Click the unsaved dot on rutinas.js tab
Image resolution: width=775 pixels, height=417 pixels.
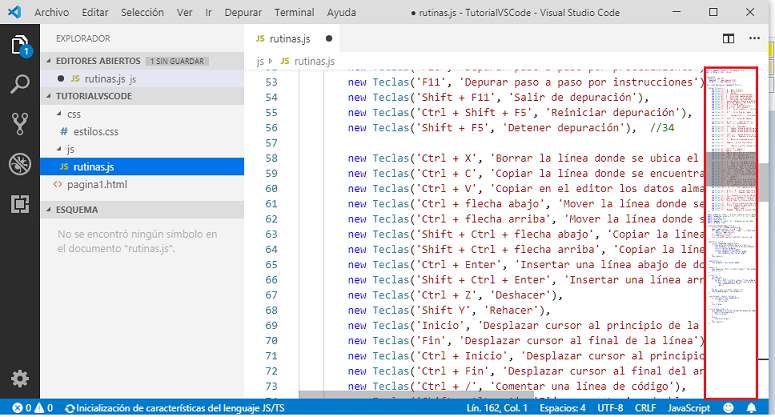click(329, 39)
